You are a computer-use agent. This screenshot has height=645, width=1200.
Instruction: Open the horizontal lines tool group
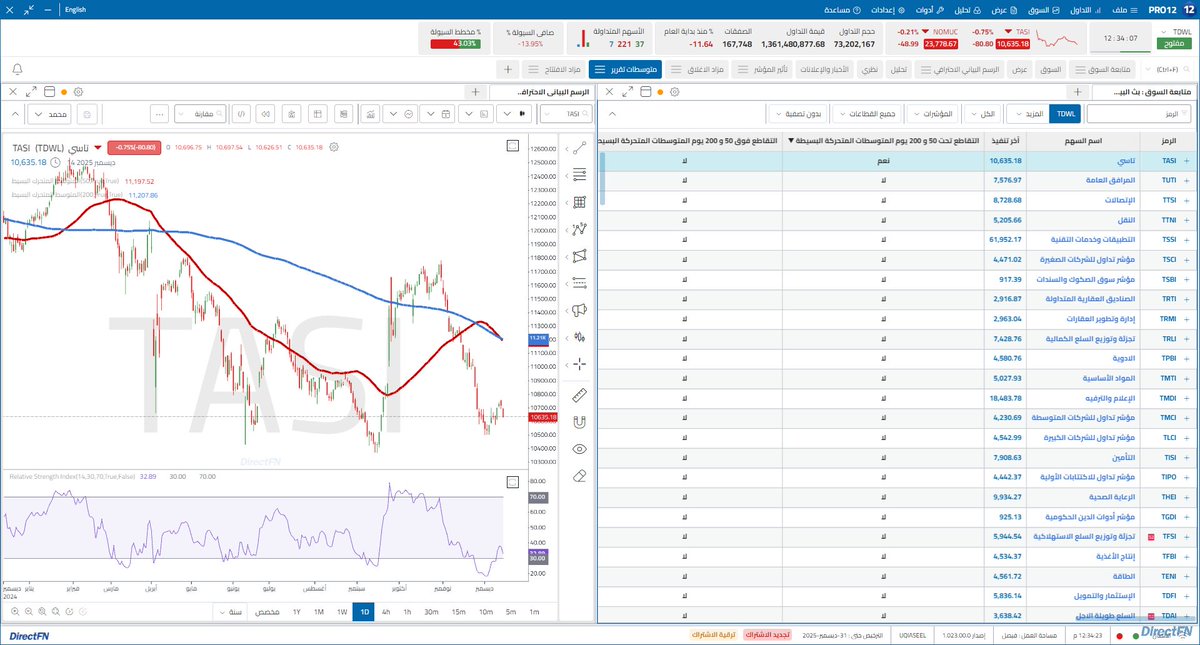[580, 174]
